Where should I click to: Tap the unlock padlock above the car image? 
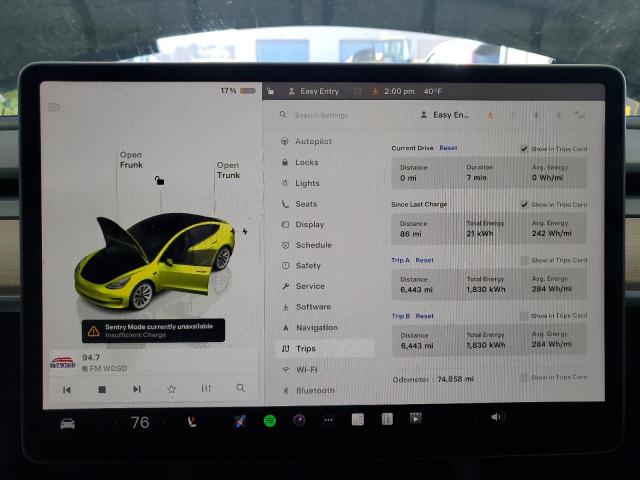coord(159,180)
